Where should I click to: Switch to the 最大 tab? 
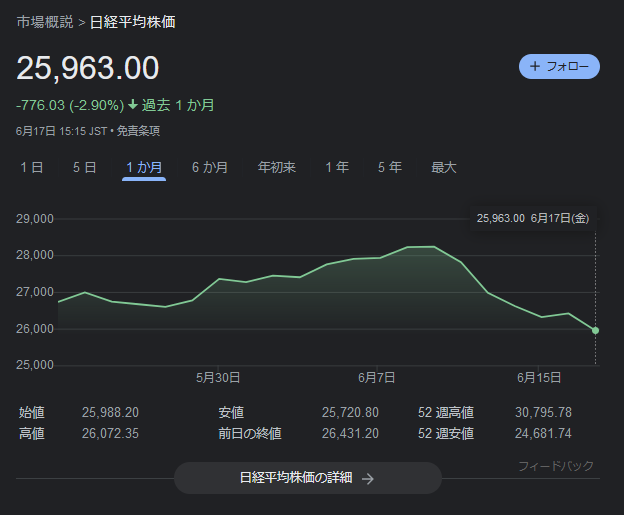[x=443, y=167]
